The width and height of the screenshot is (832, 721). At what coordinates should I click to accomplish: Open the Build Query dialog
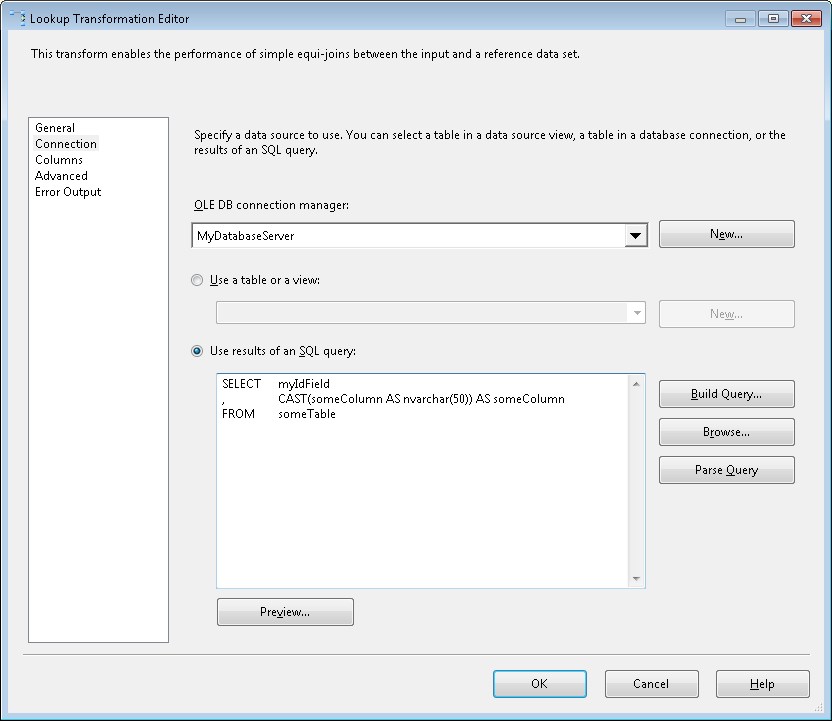pyautogui.click(x=726, y=393)
